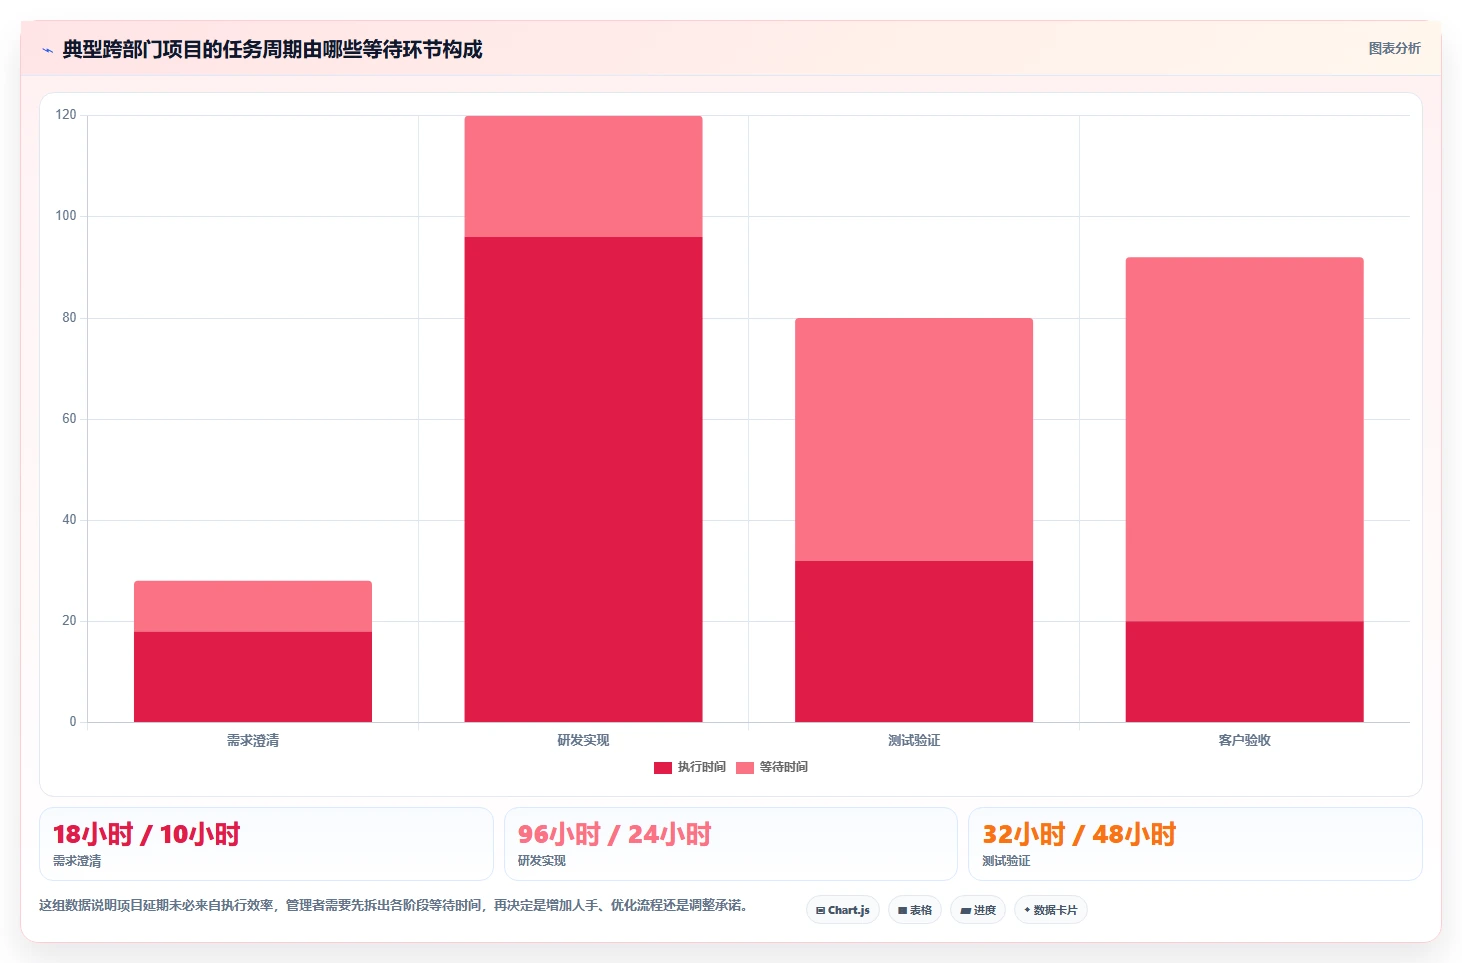The image size is (1462, 963).
Task: Select the 数据卡片 tag
Action: pos(1051,910)
